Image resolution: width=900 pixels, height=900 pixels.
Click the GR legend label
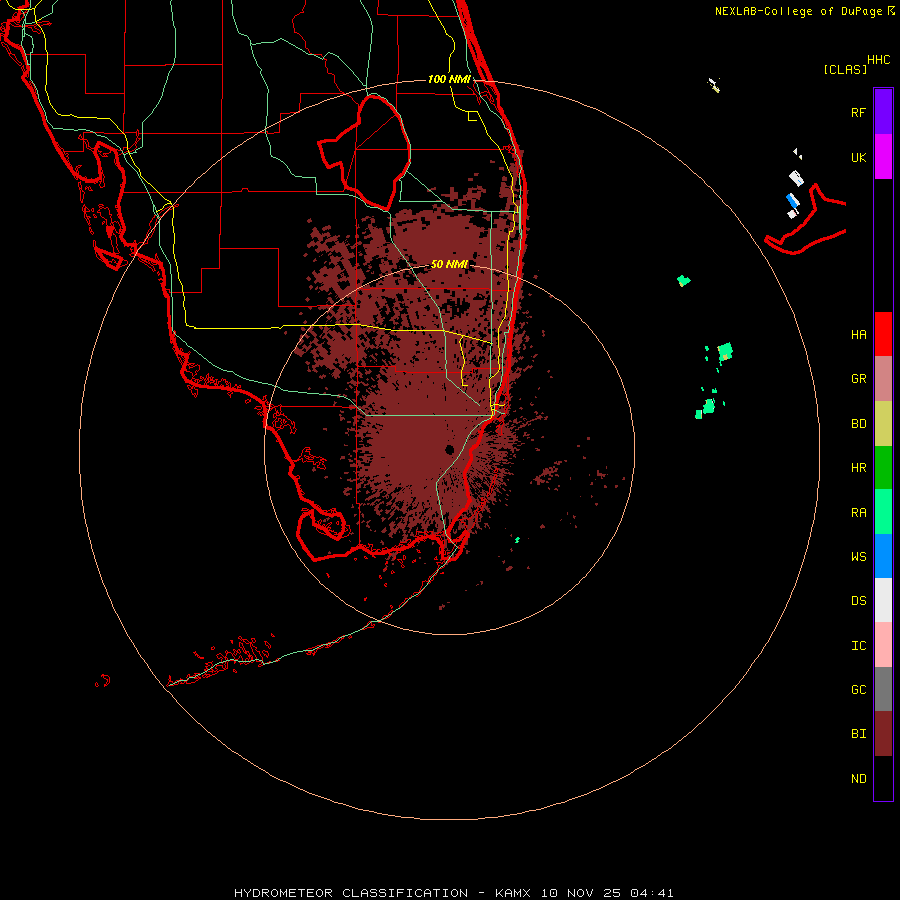[858, 379]
